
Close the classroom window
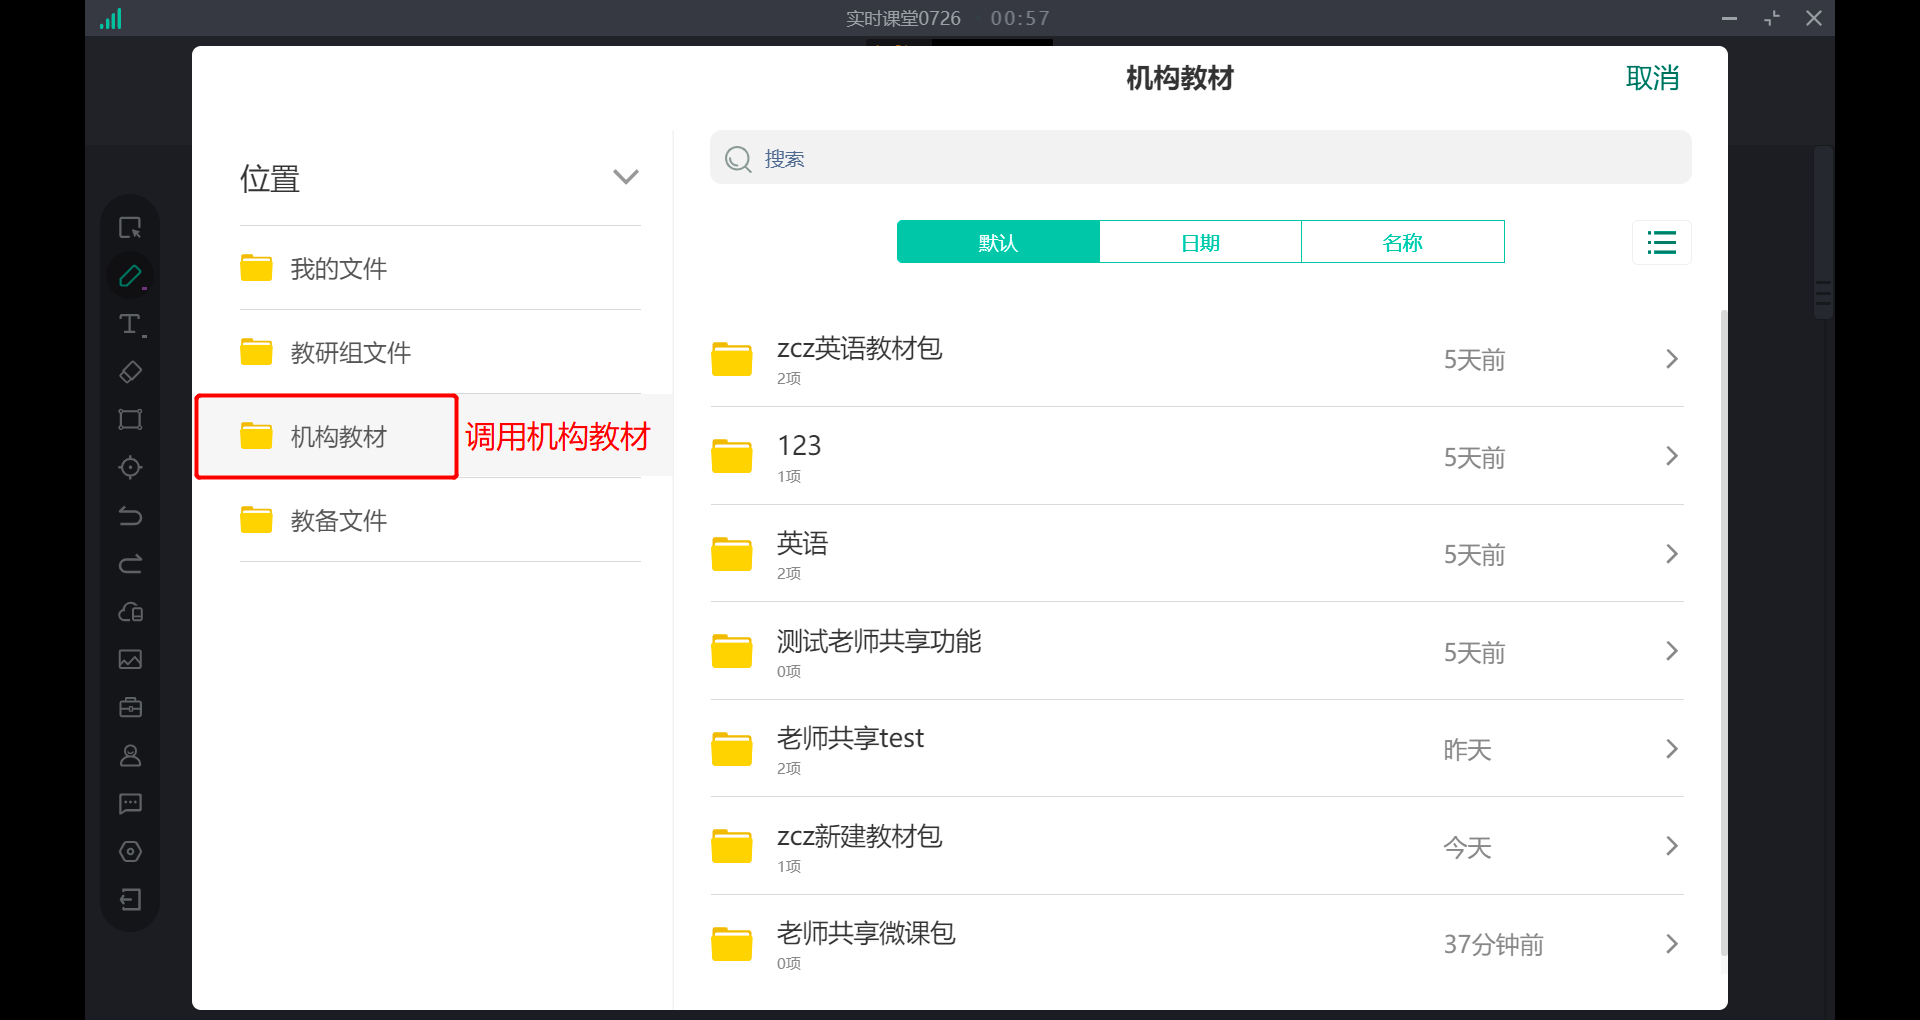[x=1814, y=18]
